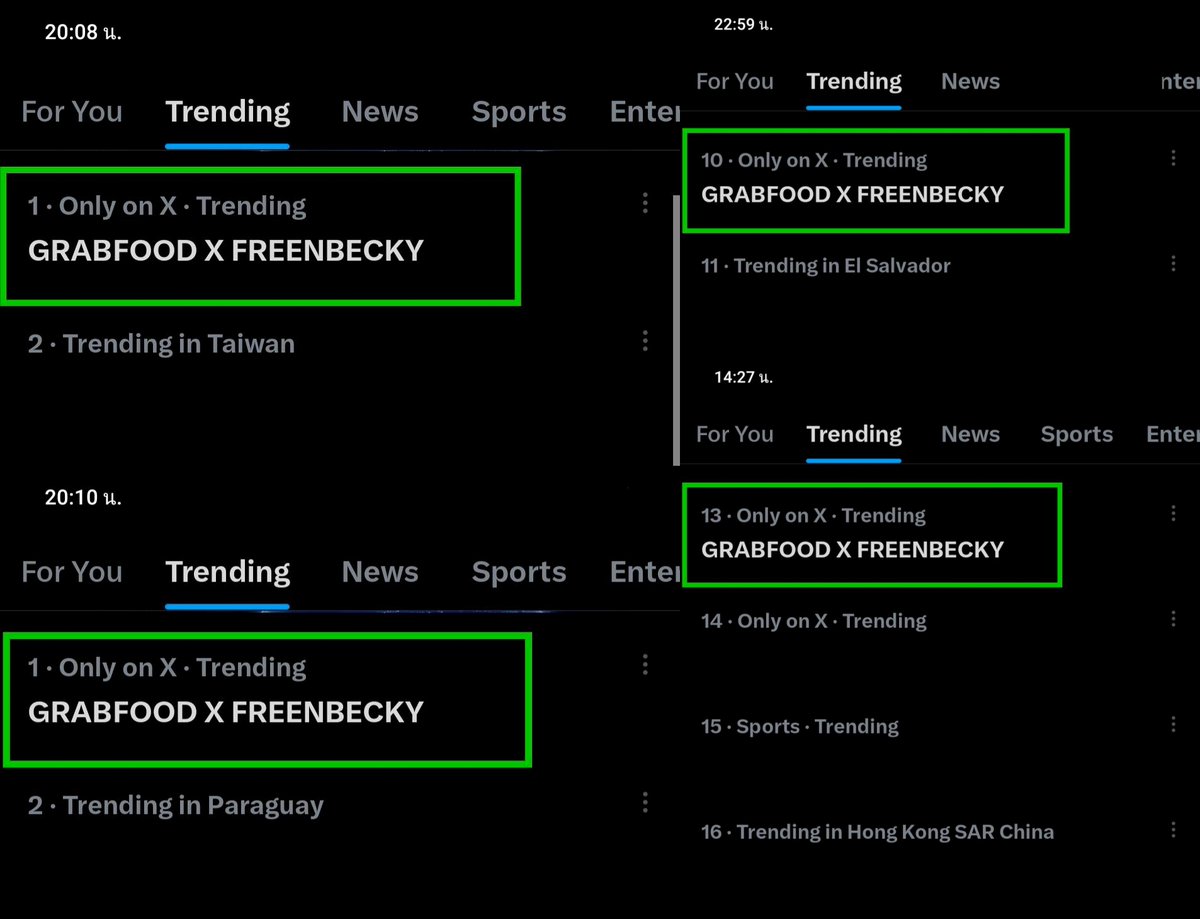Switch to For You tab in 14:27 panel
Viewport: 1200px width, 919px height.
pos(735,435)
